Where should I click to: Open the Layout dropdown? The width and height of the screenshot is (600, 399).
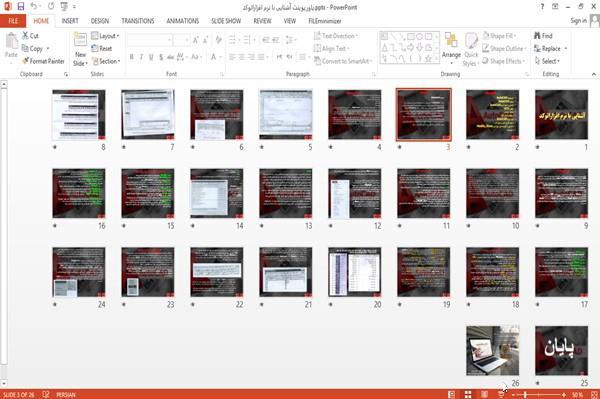coord(105,36)
